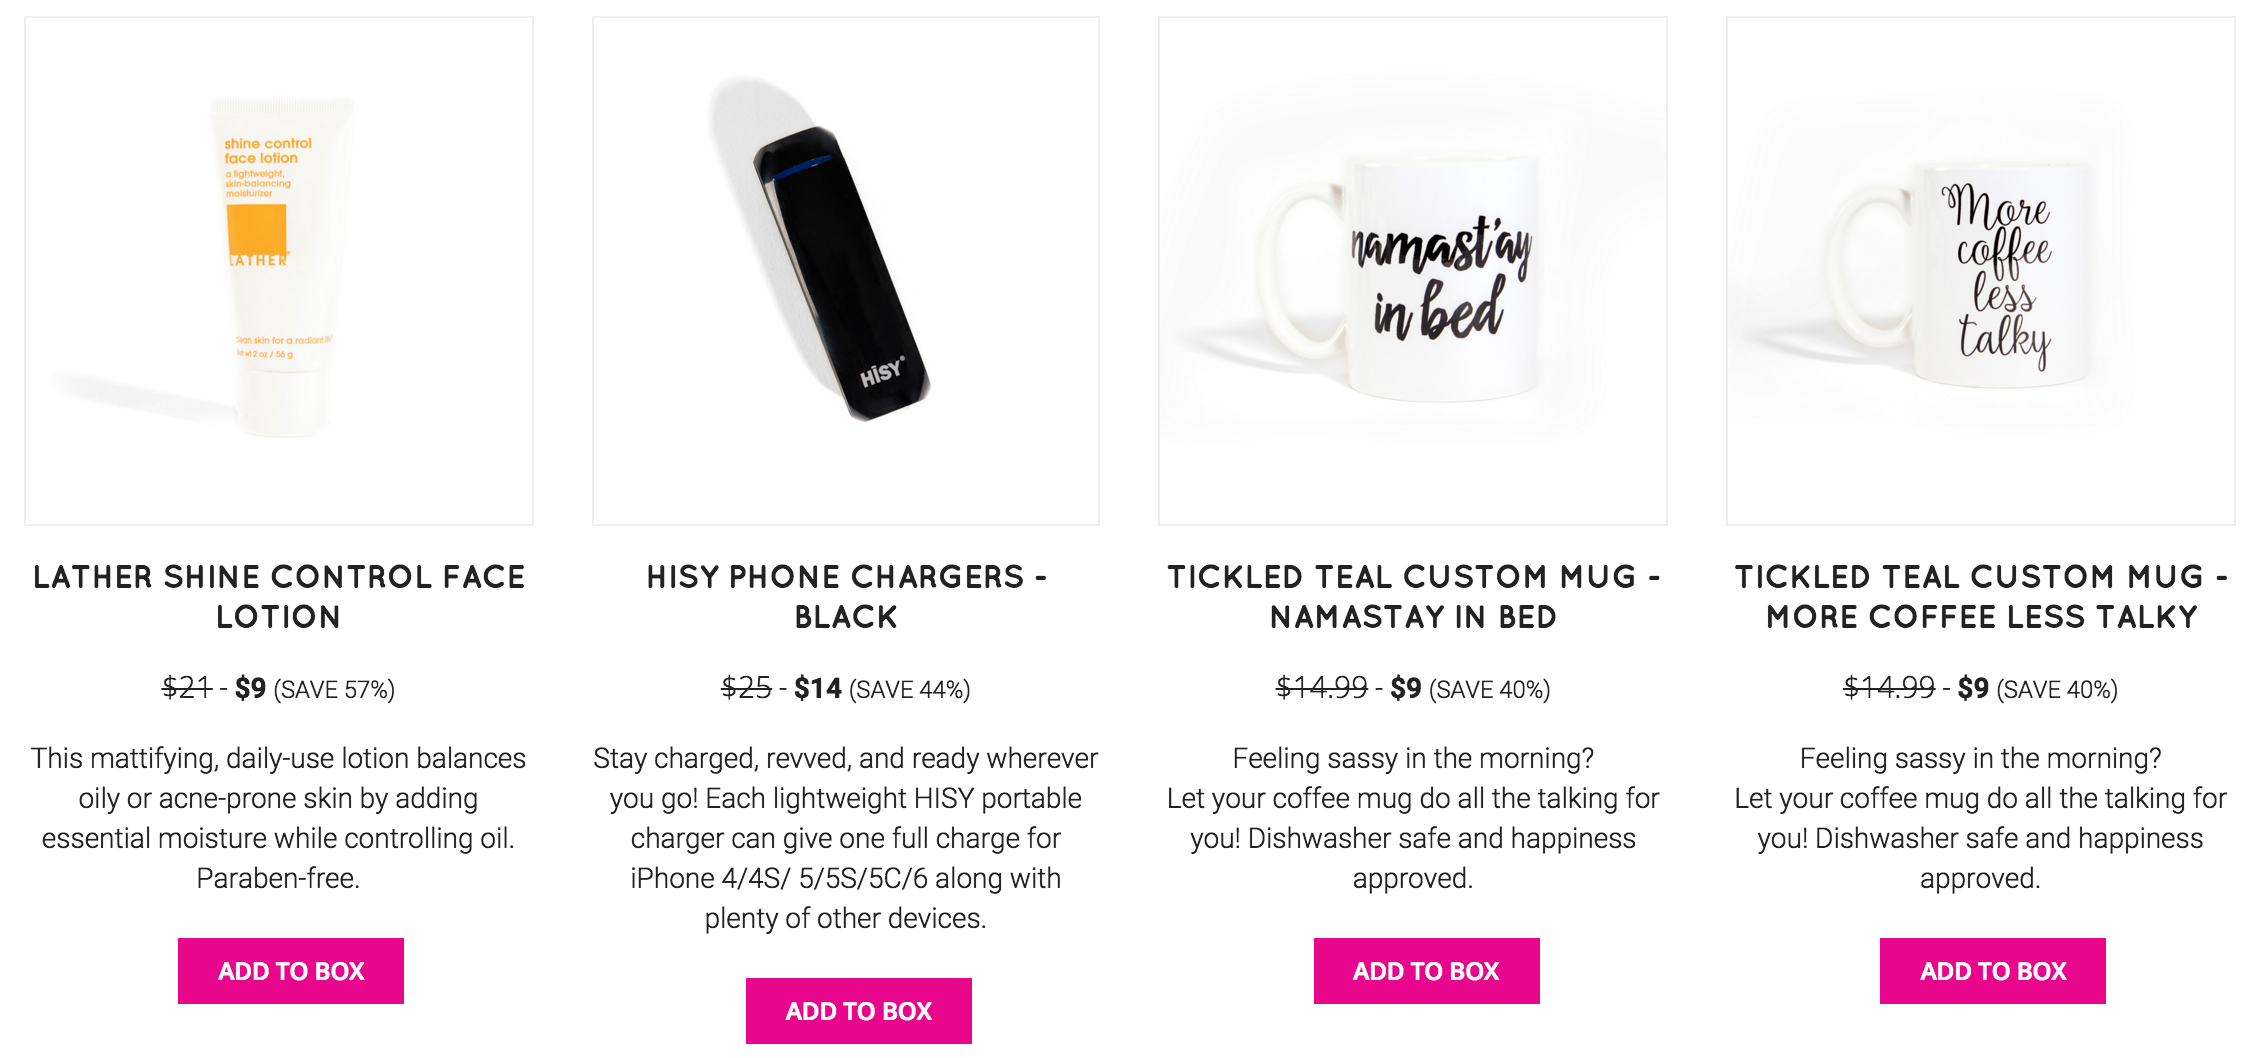2254x1058 pixels.
Task: Click the HISY Phone Chargers - Black title
Action: (x=846, y=597)
